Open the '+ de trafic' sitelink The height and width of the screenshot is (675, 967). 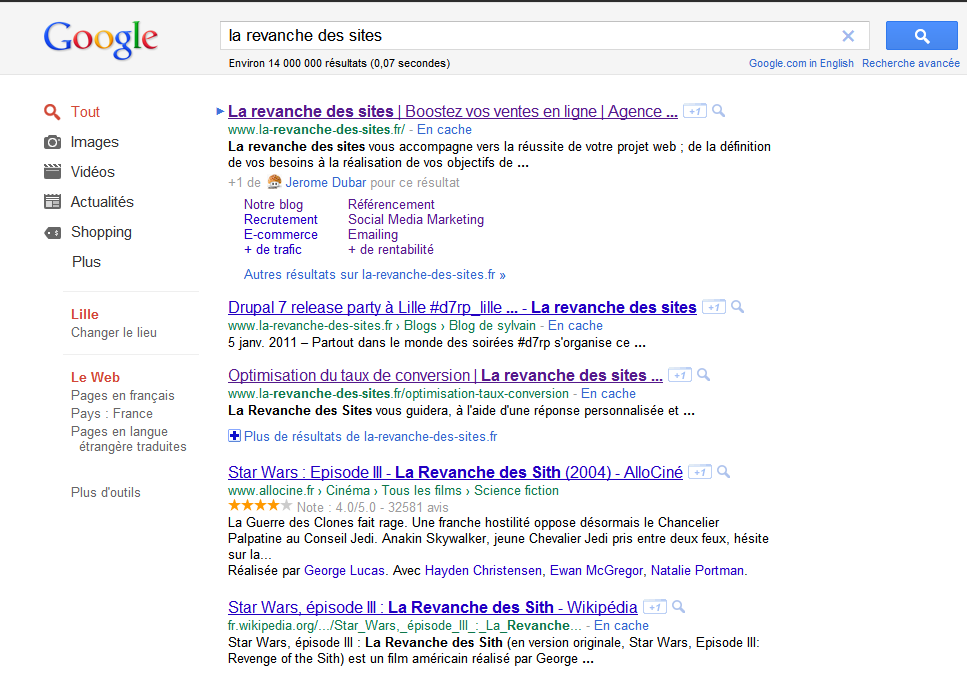click(273, 250)
